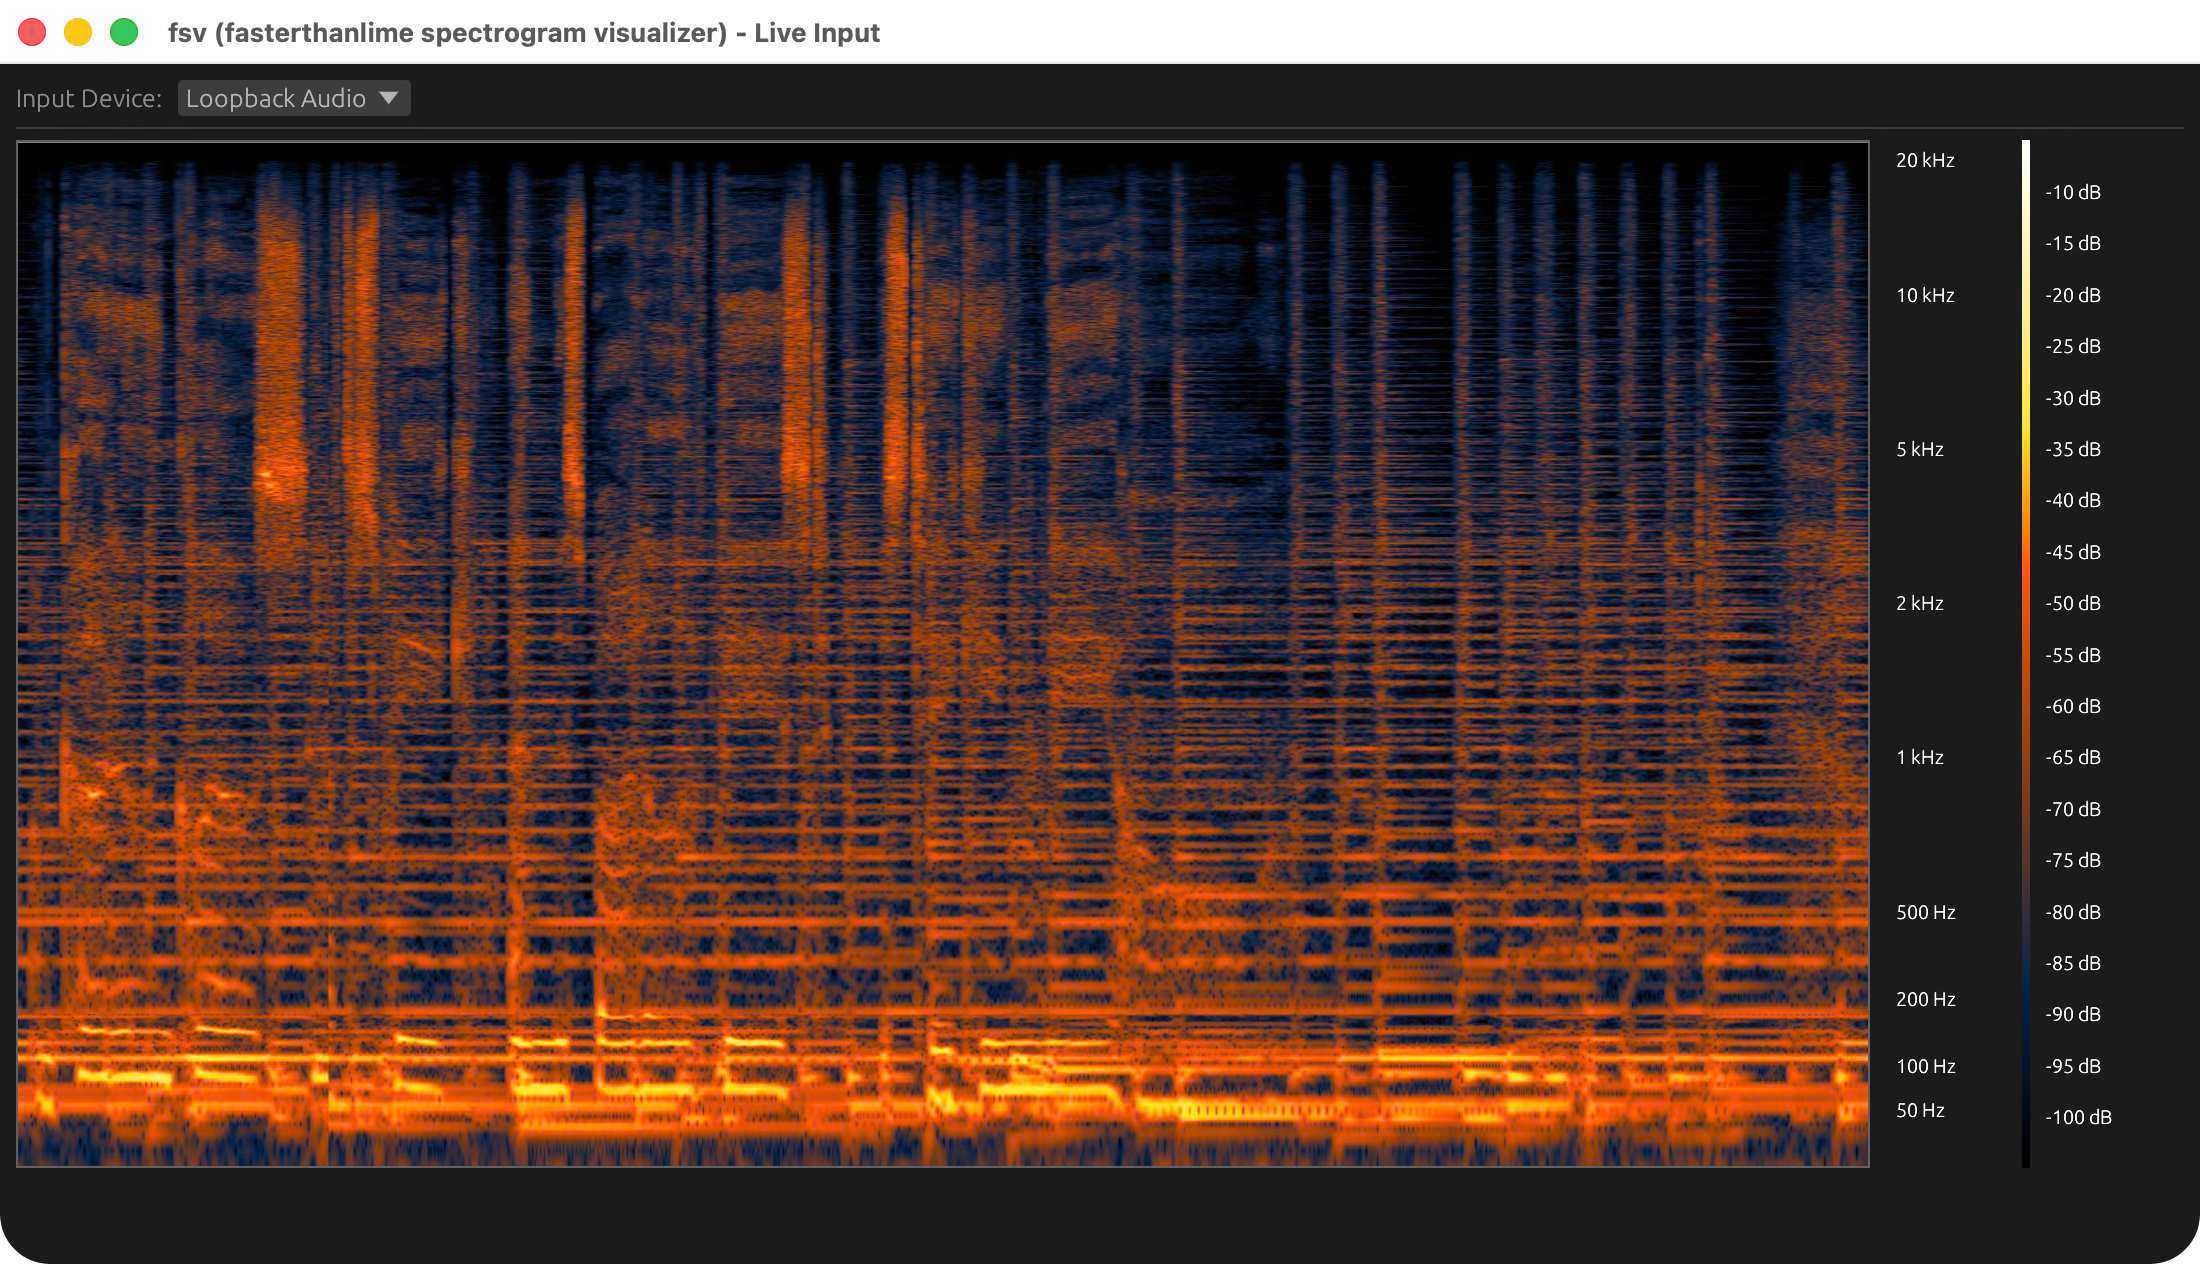Click the 1 kHz frequency axis label
This screenshot has width=2200, height=1264.
click(1919, 757)
